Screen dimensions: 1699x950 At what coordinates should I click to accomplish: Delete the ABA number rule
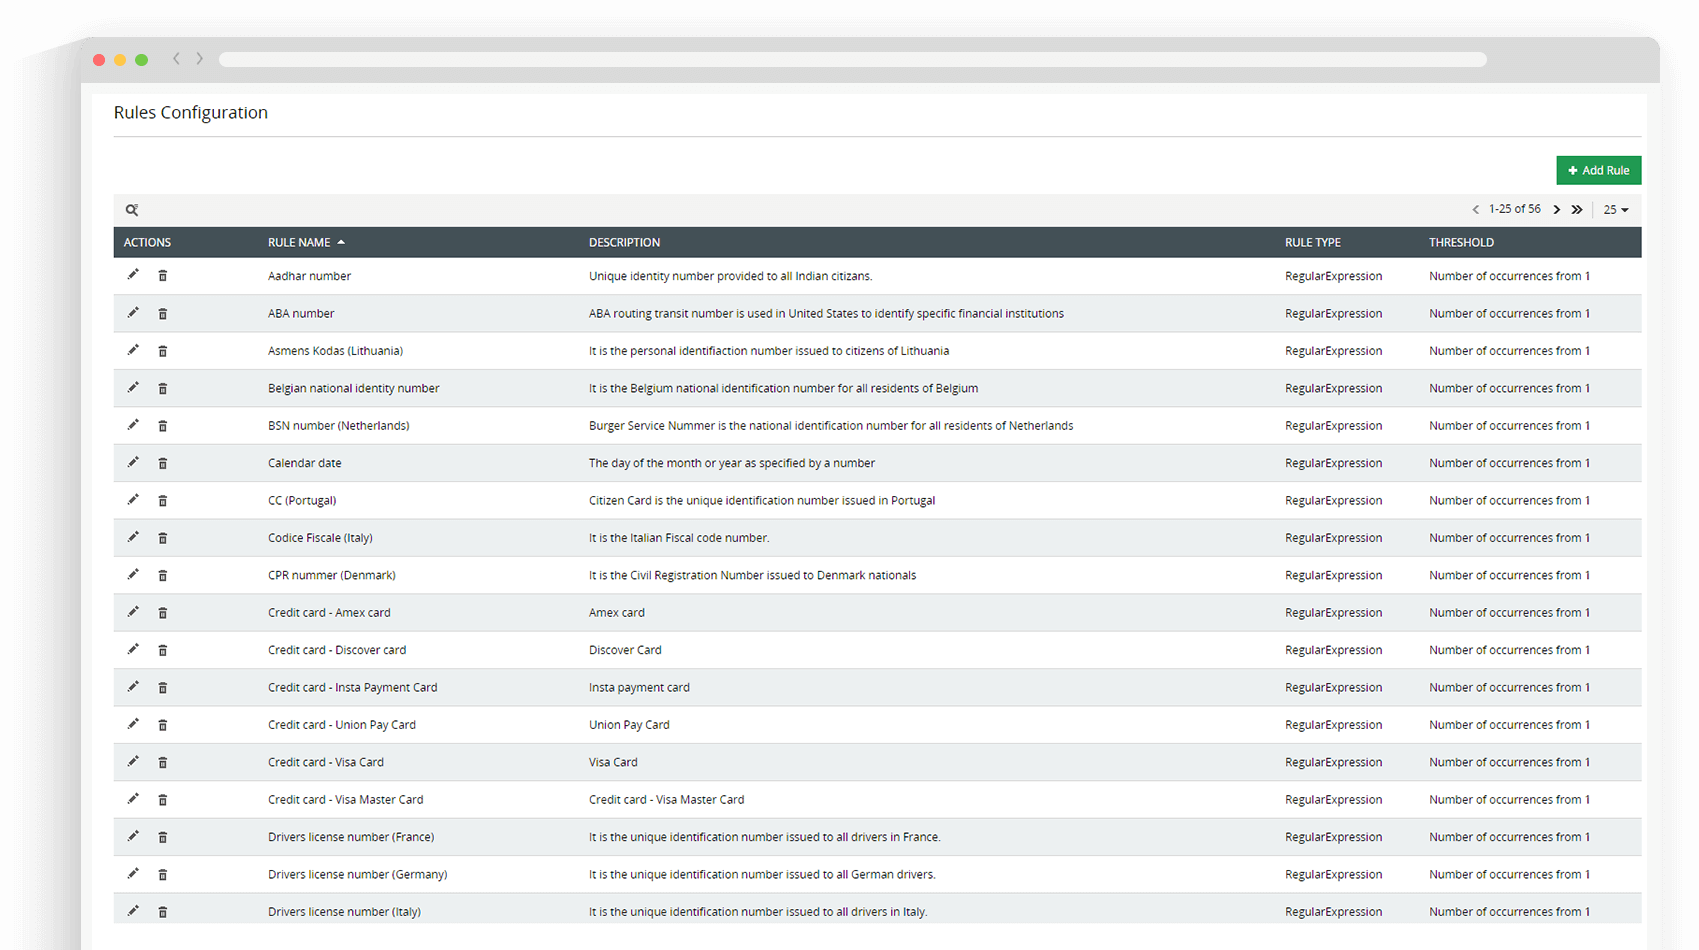click(x=163, y=314)
